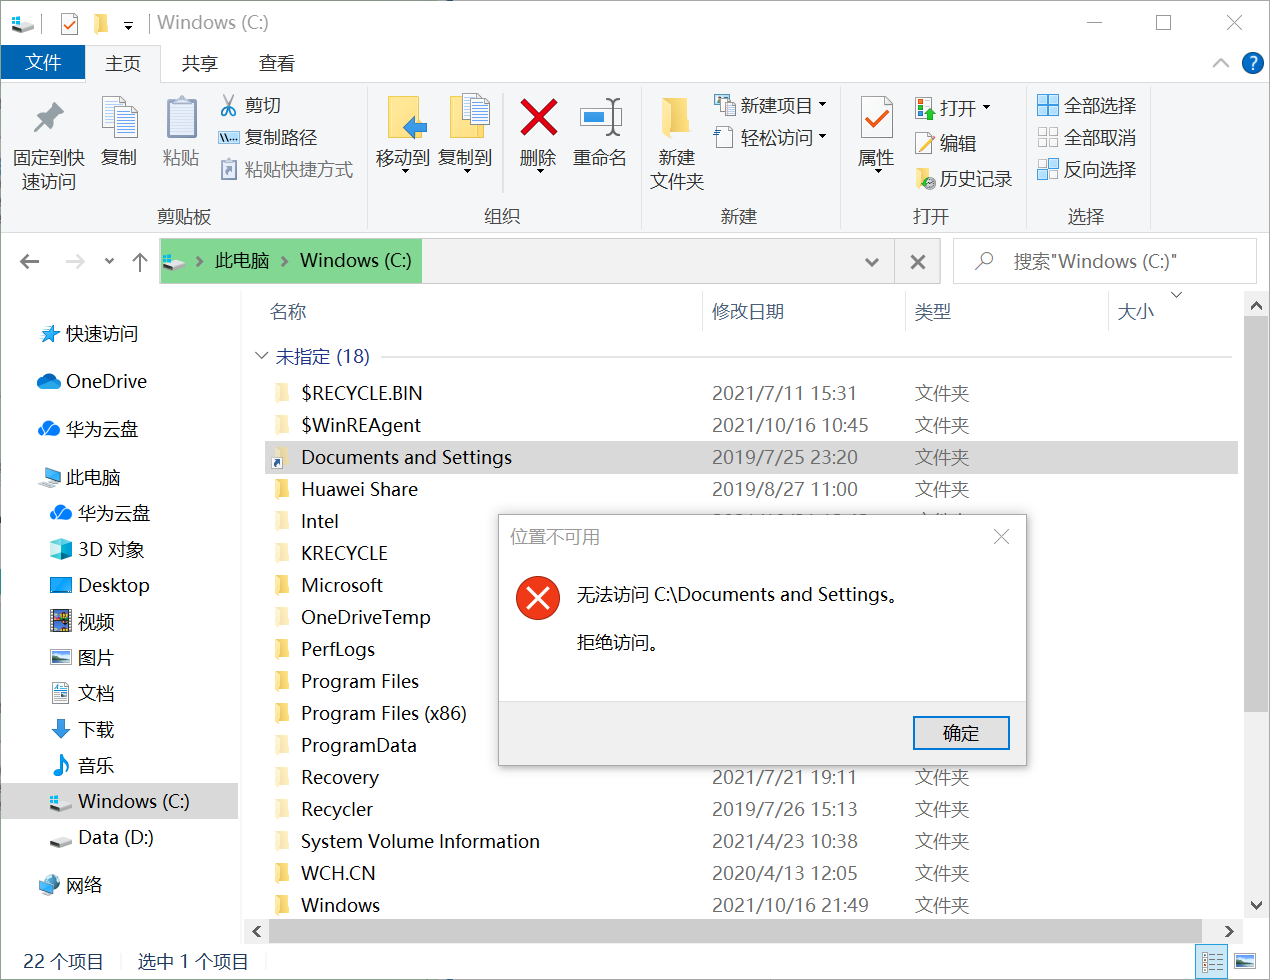Switch to details view icon in status bar
Screen dimensions: 1270x980
point(1213,962)
